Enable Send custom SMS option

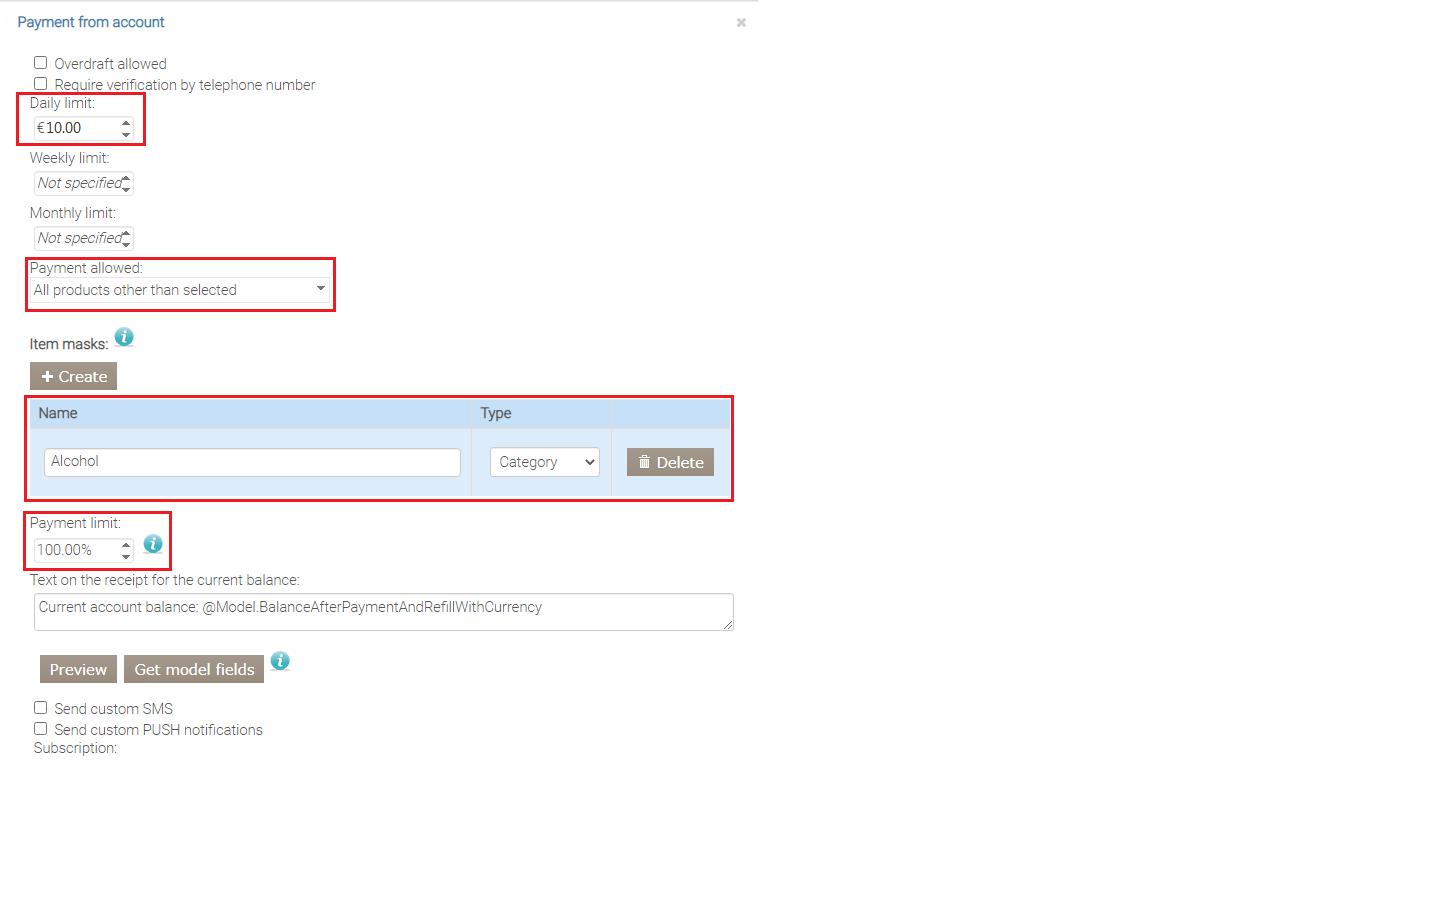[41, 708]
